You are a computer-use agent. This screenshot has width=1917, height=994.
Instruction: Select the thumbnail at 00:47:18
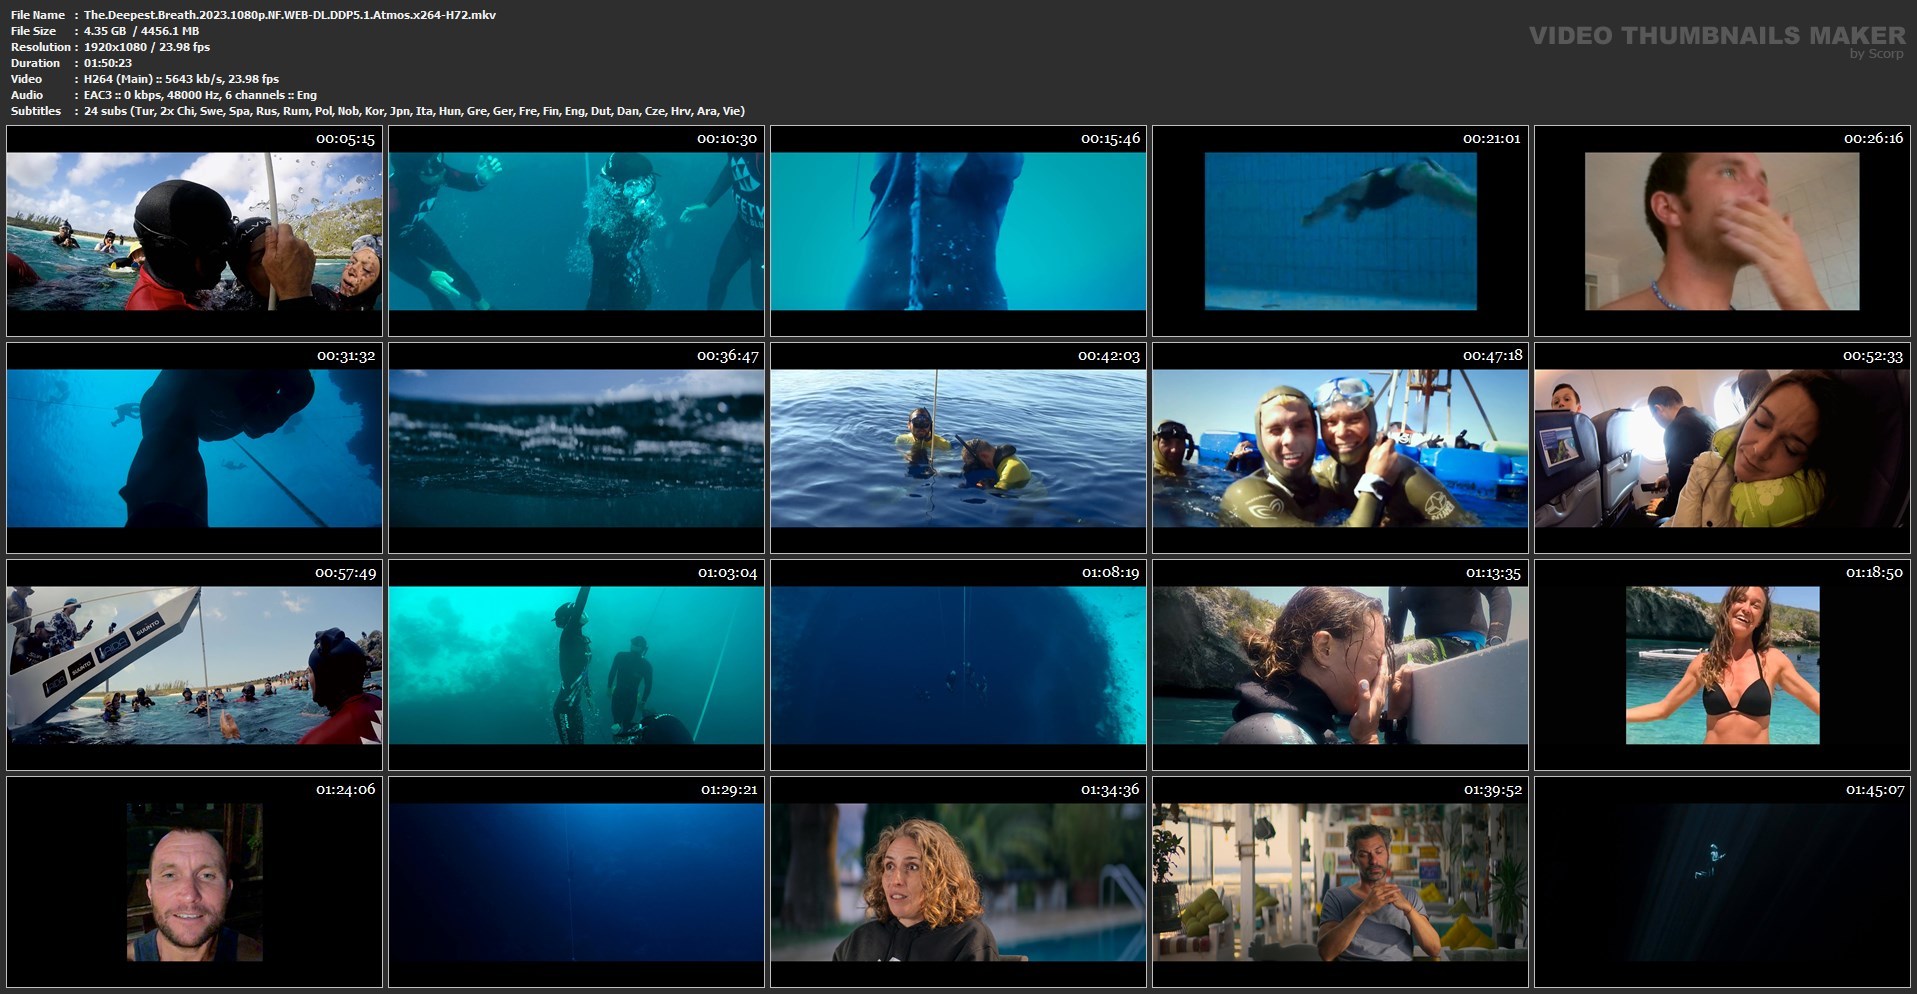1340,448
